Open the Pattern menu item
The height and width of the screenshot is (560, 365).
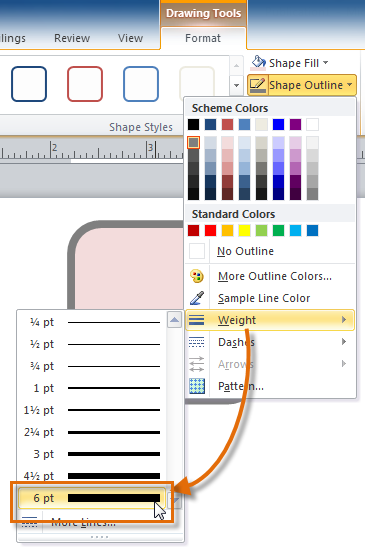270,386
